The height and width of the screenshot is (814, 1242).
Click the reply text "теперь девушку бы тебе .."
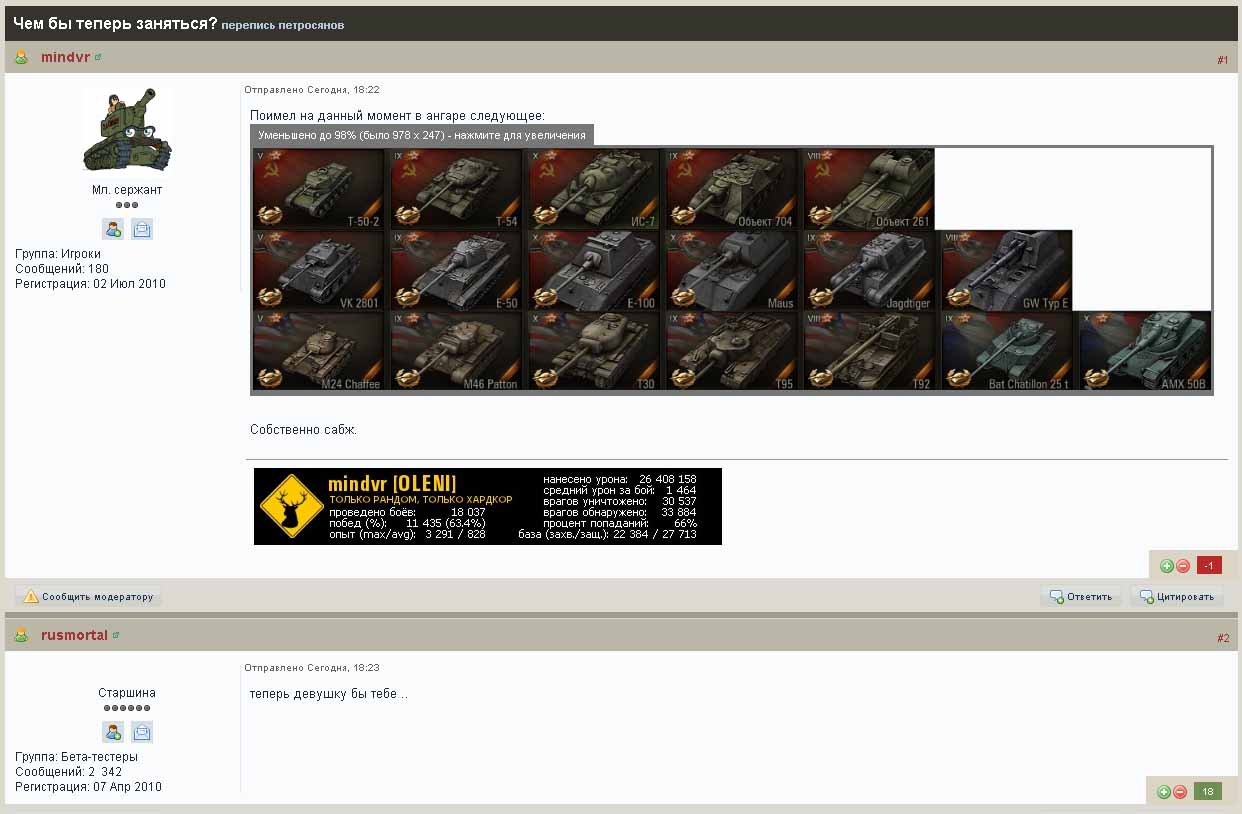[x=329, y=693]
